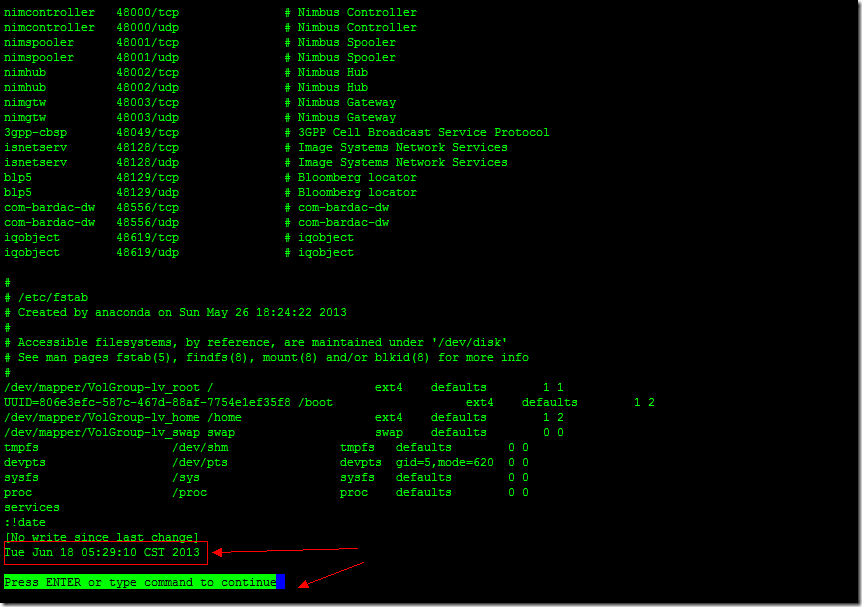
Task: Click the 'sysfs /sys' entry
Action: 266,477
